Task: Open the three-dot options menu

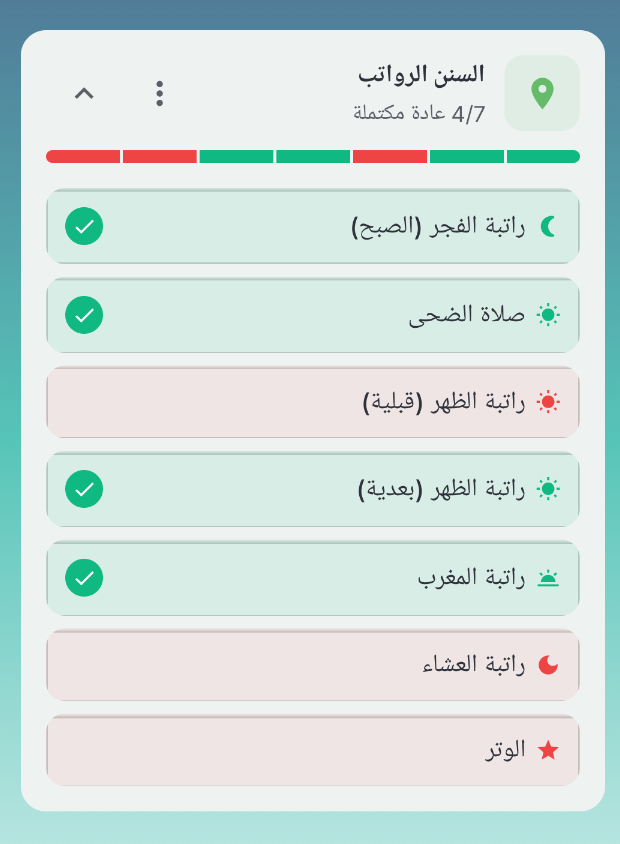Action: coord(159,94)
